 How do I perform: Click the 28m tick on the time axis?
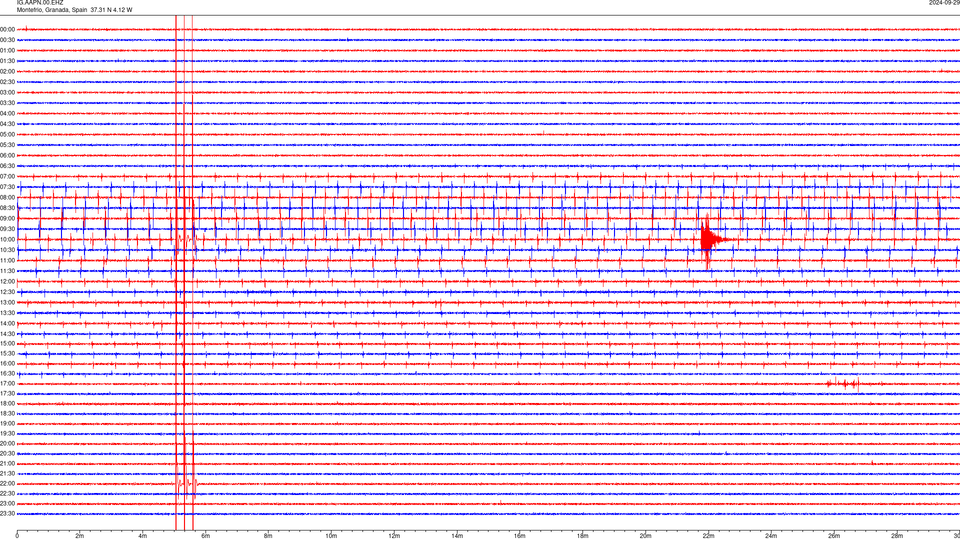click(897, 536)
